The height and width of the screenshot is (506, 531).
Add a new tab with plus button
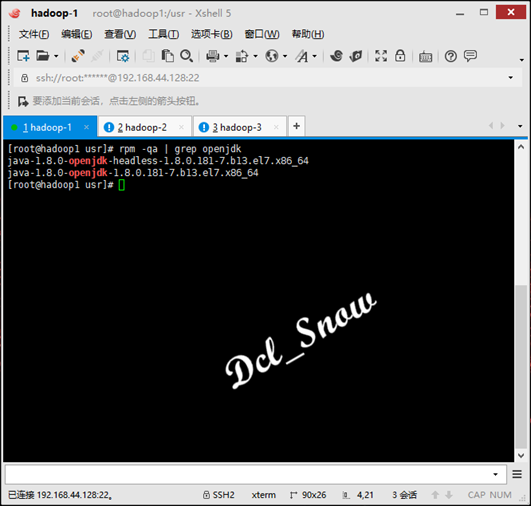click(296, 126)
